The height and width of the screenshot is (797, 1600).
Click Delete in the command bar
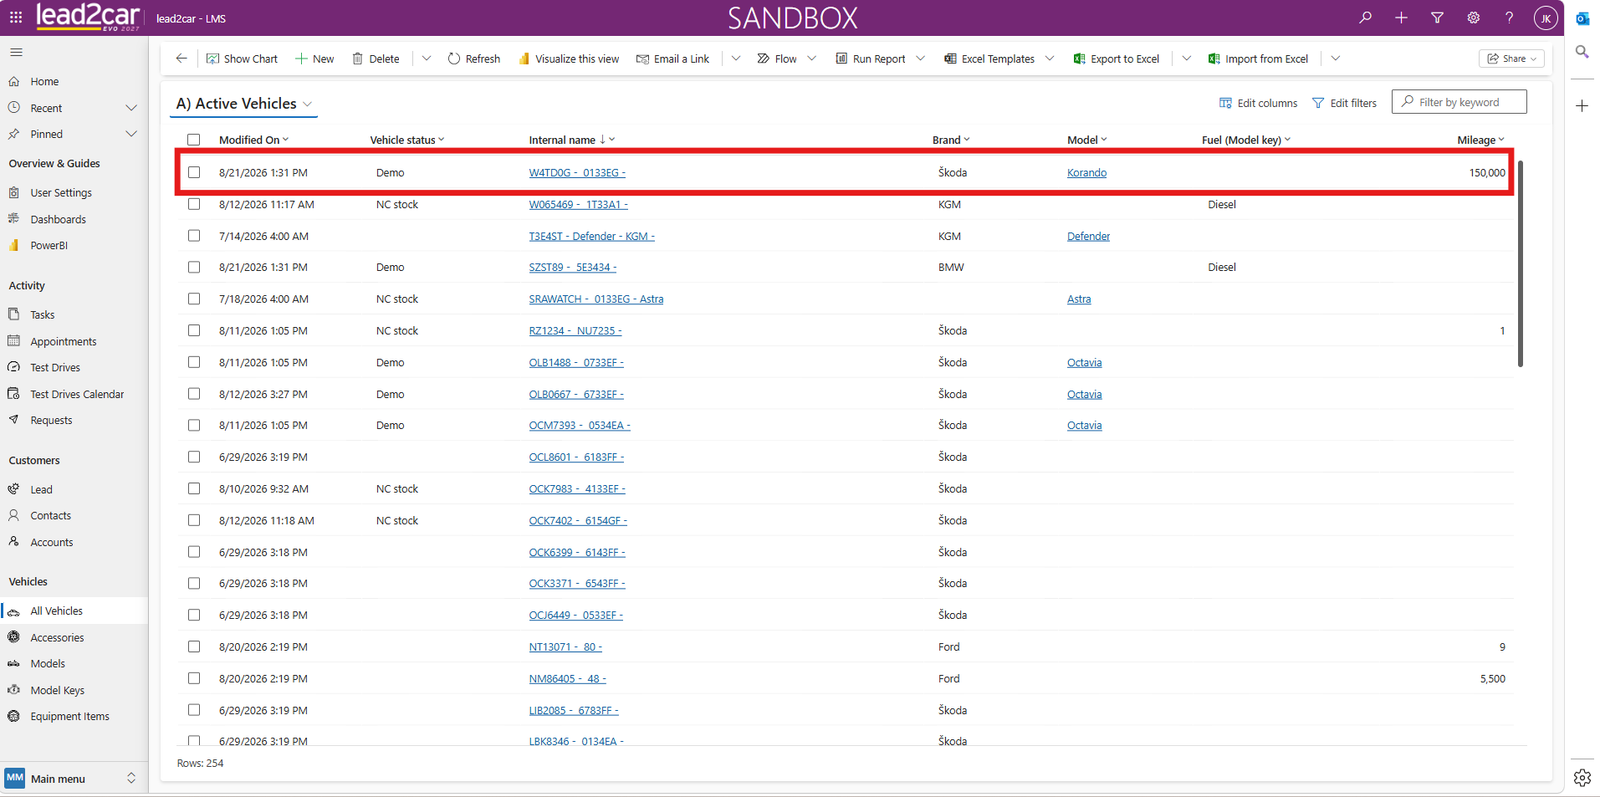pos(375,59)
